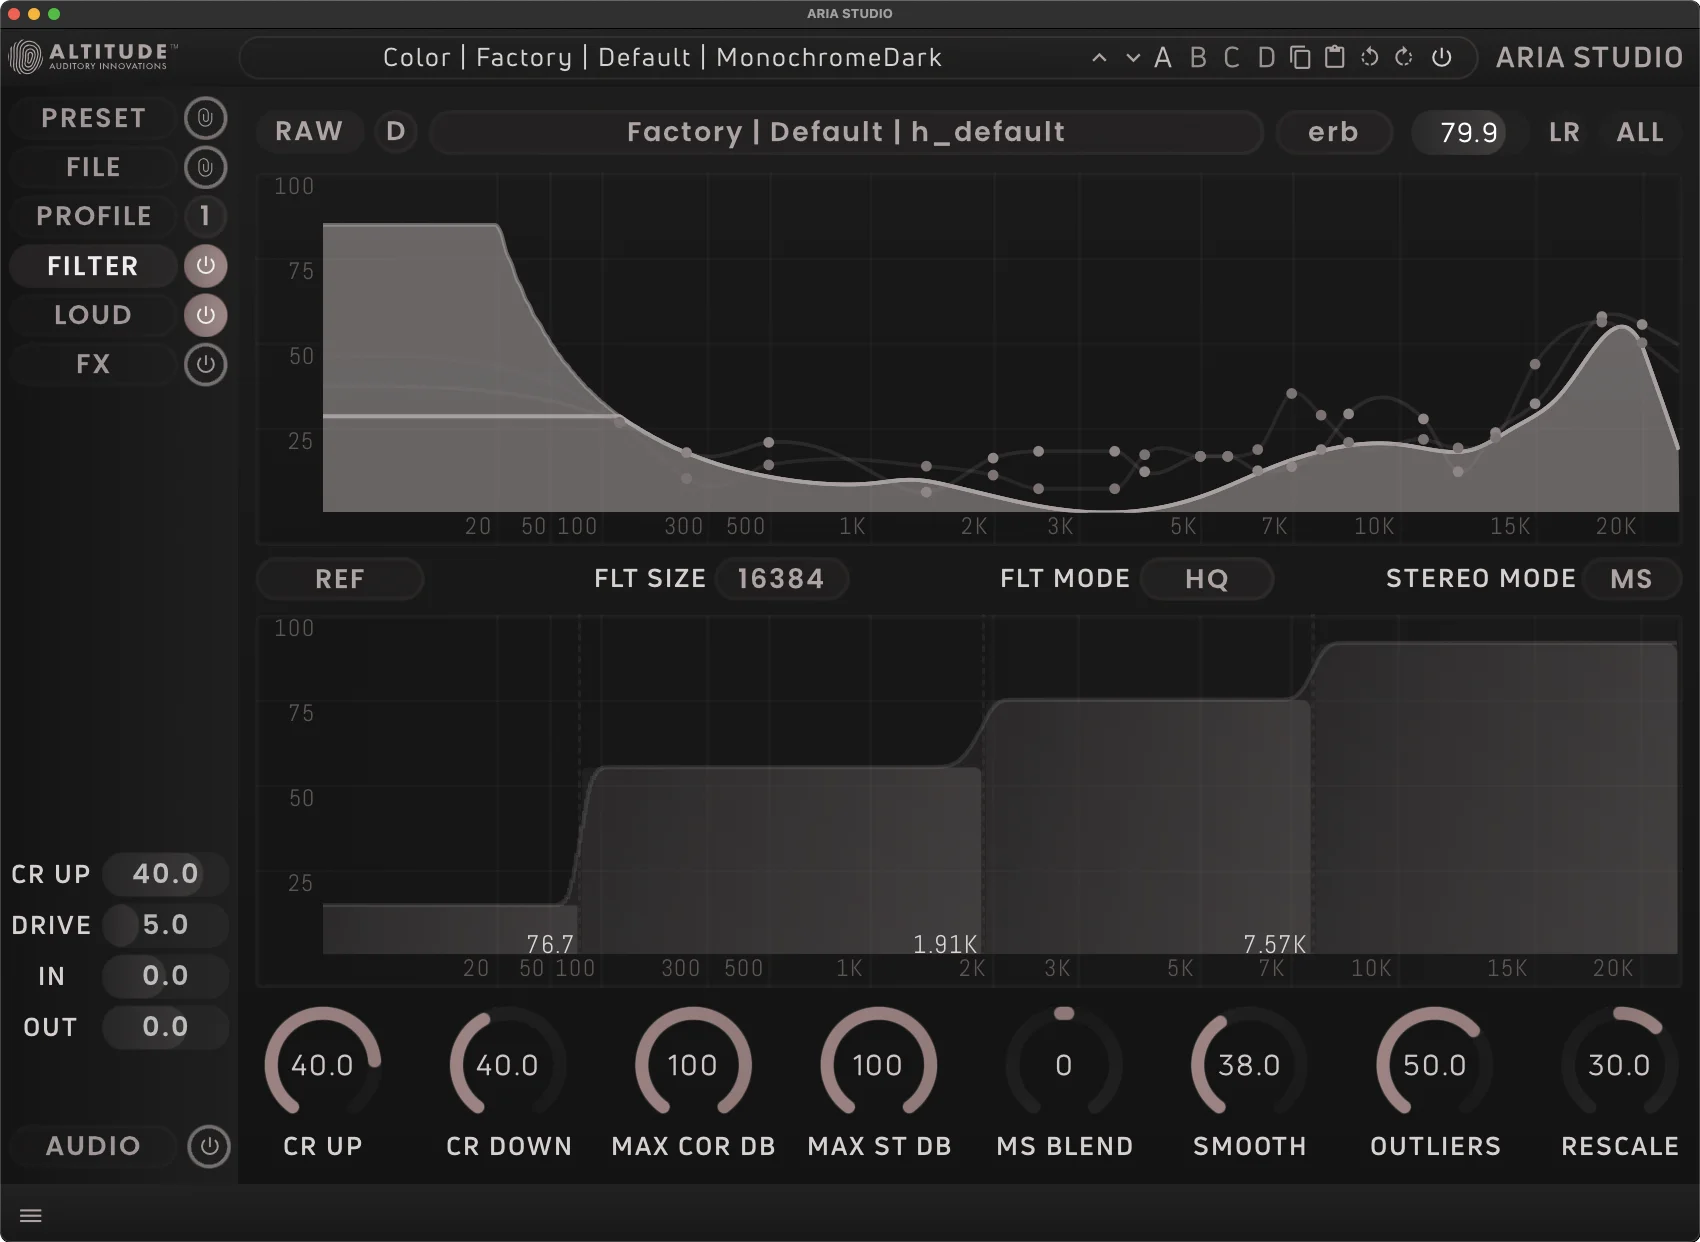Click the undo icon in the top toolbar
This screenshot has width=1700, height=1242.
[1368, 57]
